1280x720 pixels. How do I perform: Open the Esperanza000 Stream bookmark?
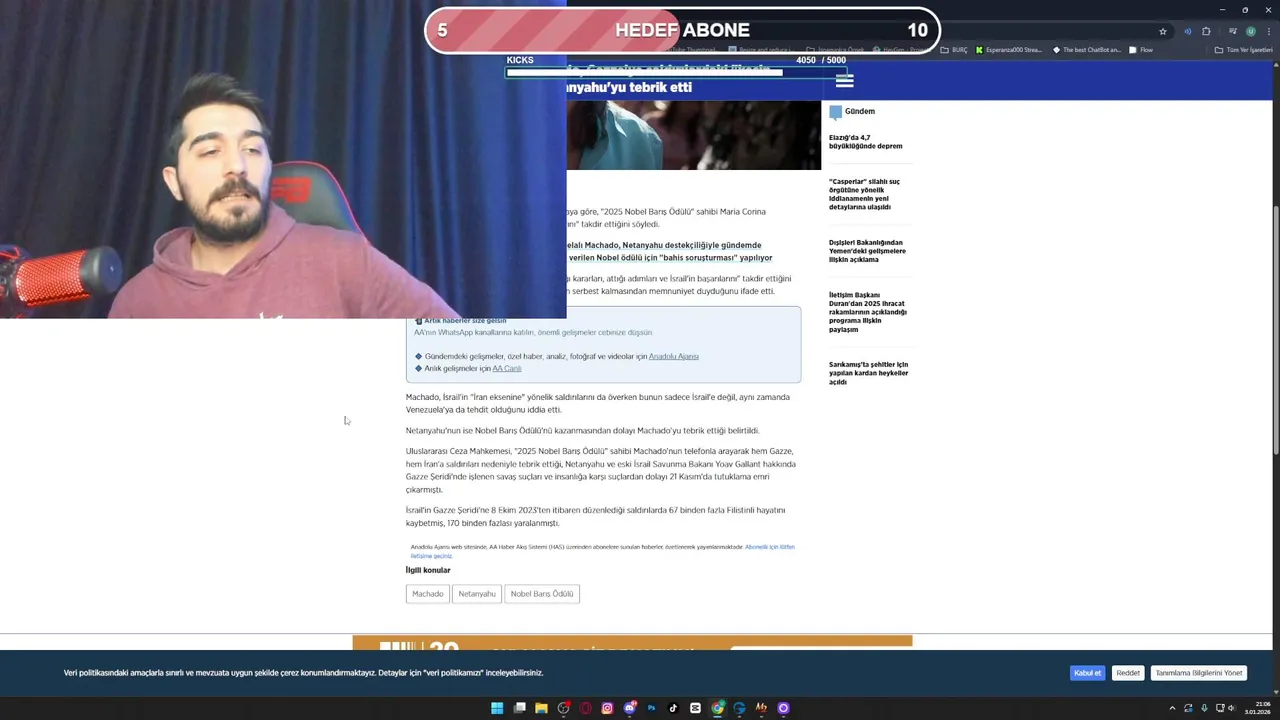coord(1008,50)
